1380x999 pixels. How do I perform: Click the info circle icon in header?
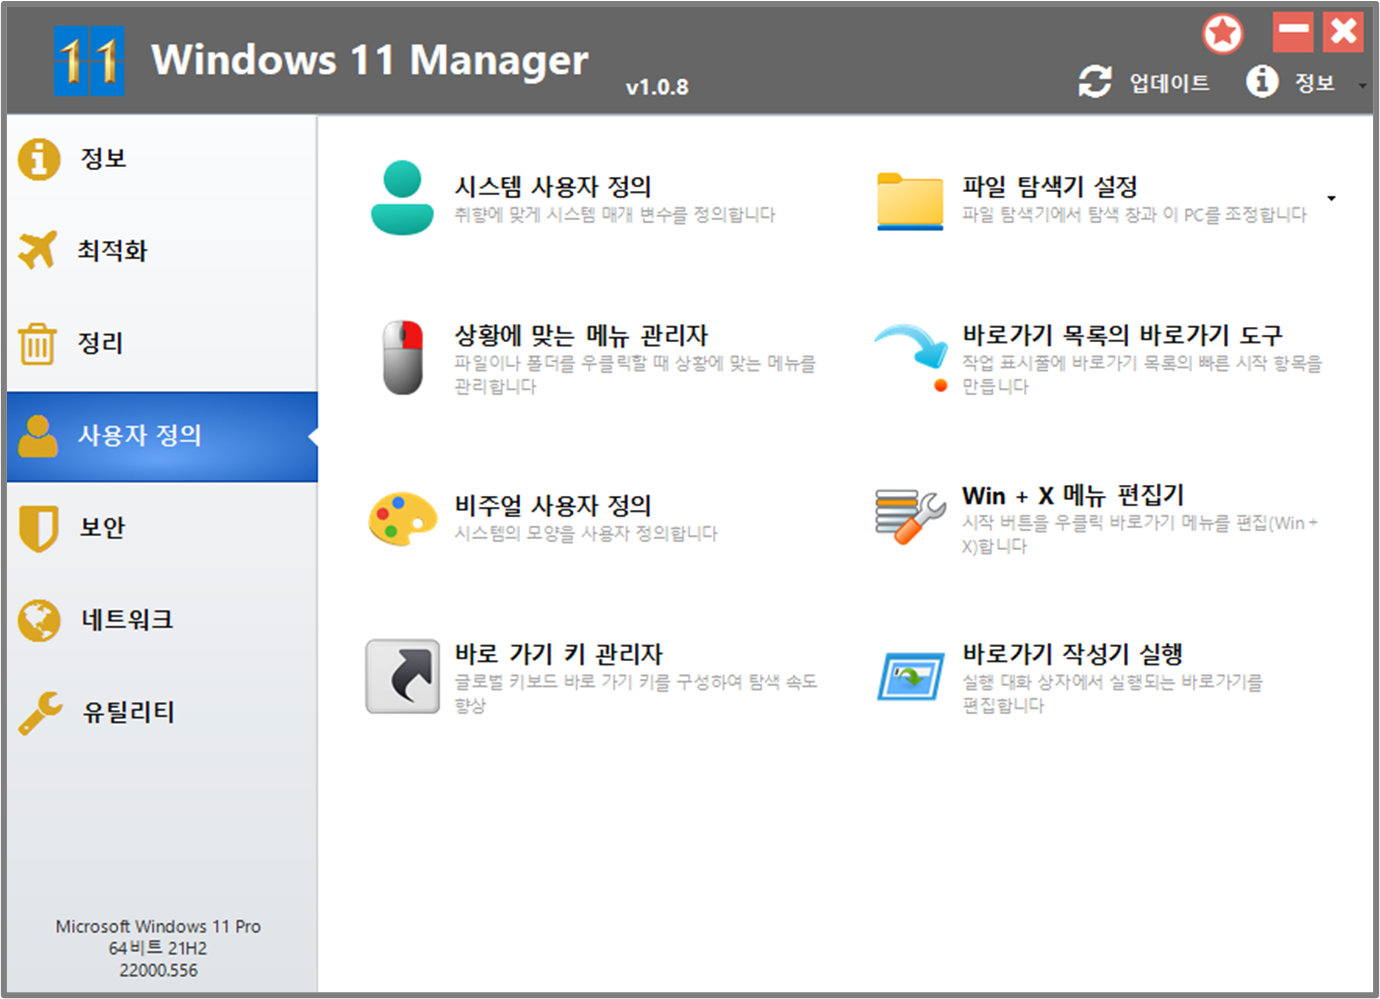[x=1262, y=81]
